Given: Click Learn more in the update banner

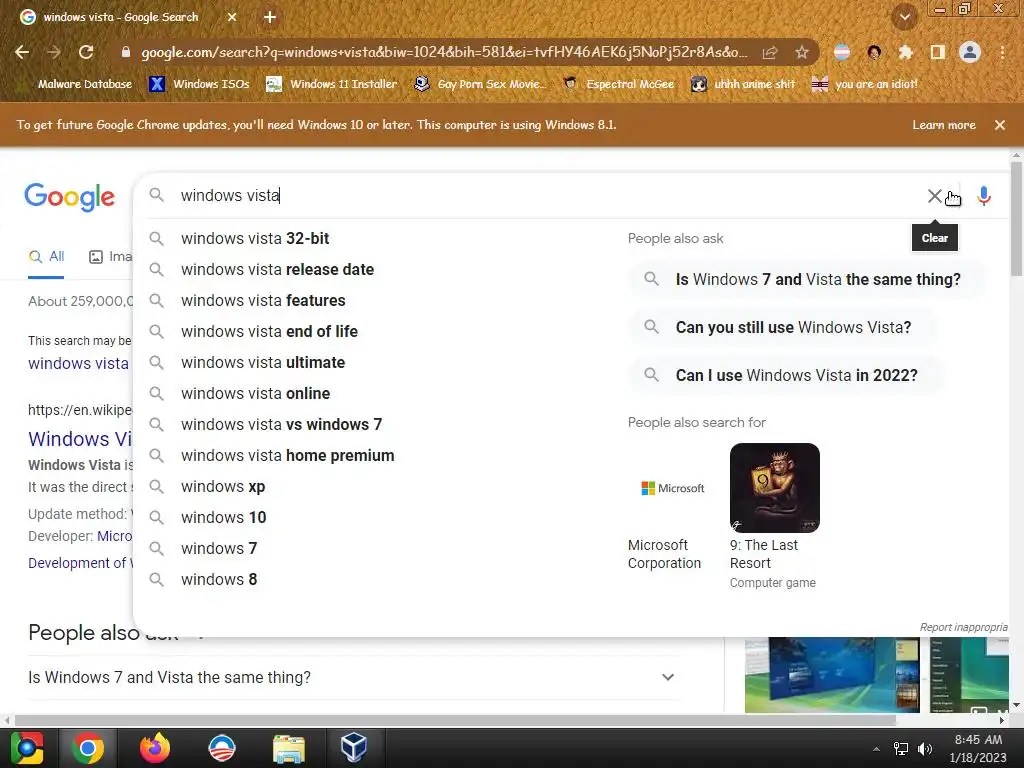Looking at the screenshot, I should click(944, 125).
